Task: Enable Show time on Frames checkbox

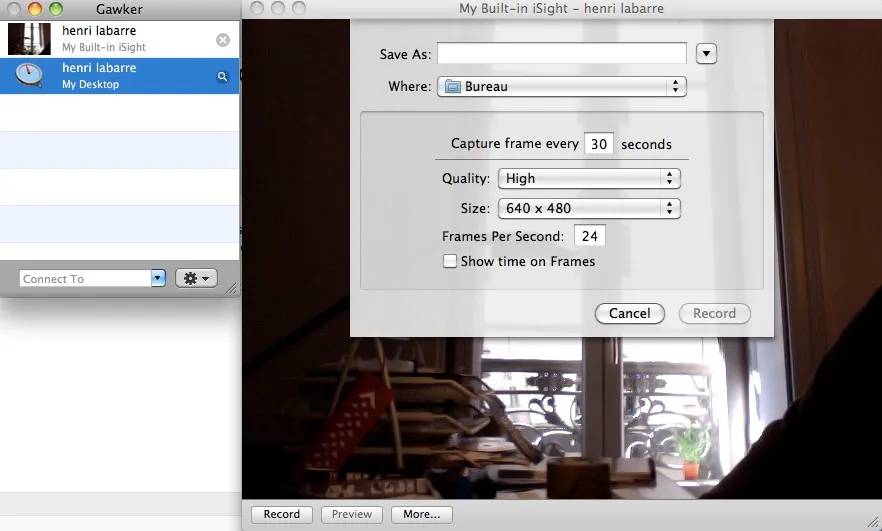Action: tap(450, 262)
